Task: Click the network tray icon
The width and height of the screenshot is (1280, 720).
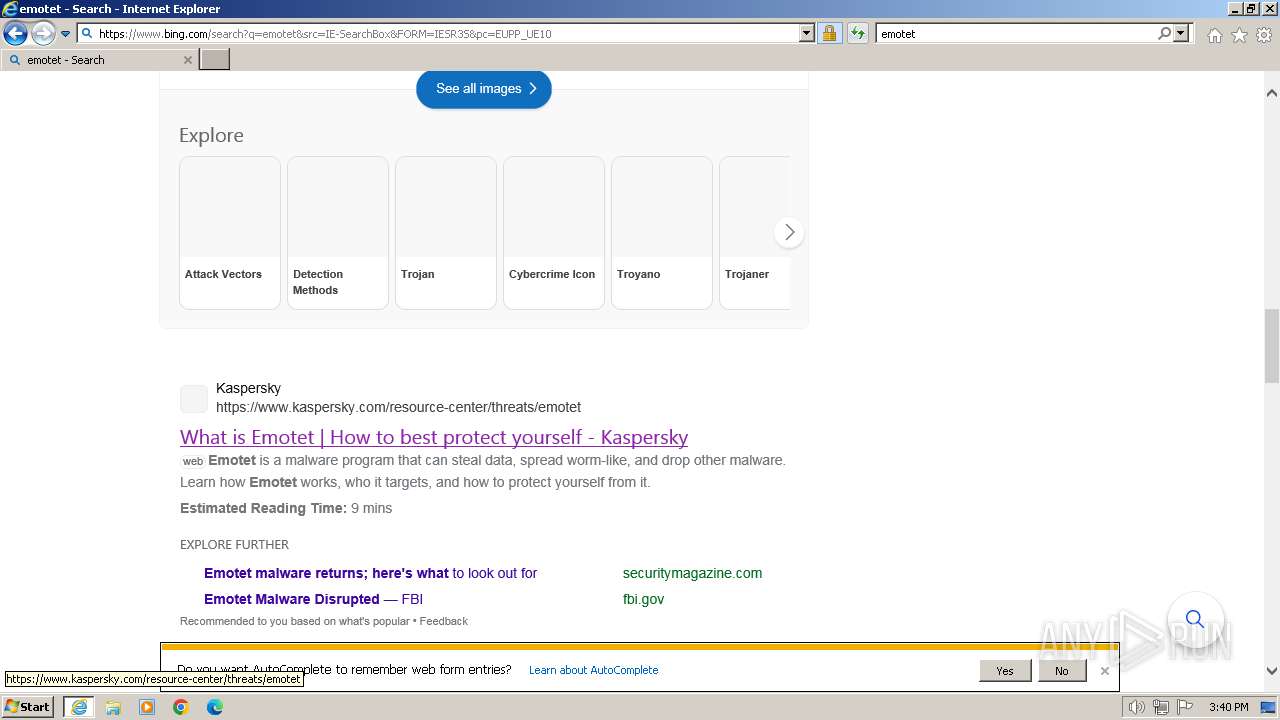Action: (1160, 707)
